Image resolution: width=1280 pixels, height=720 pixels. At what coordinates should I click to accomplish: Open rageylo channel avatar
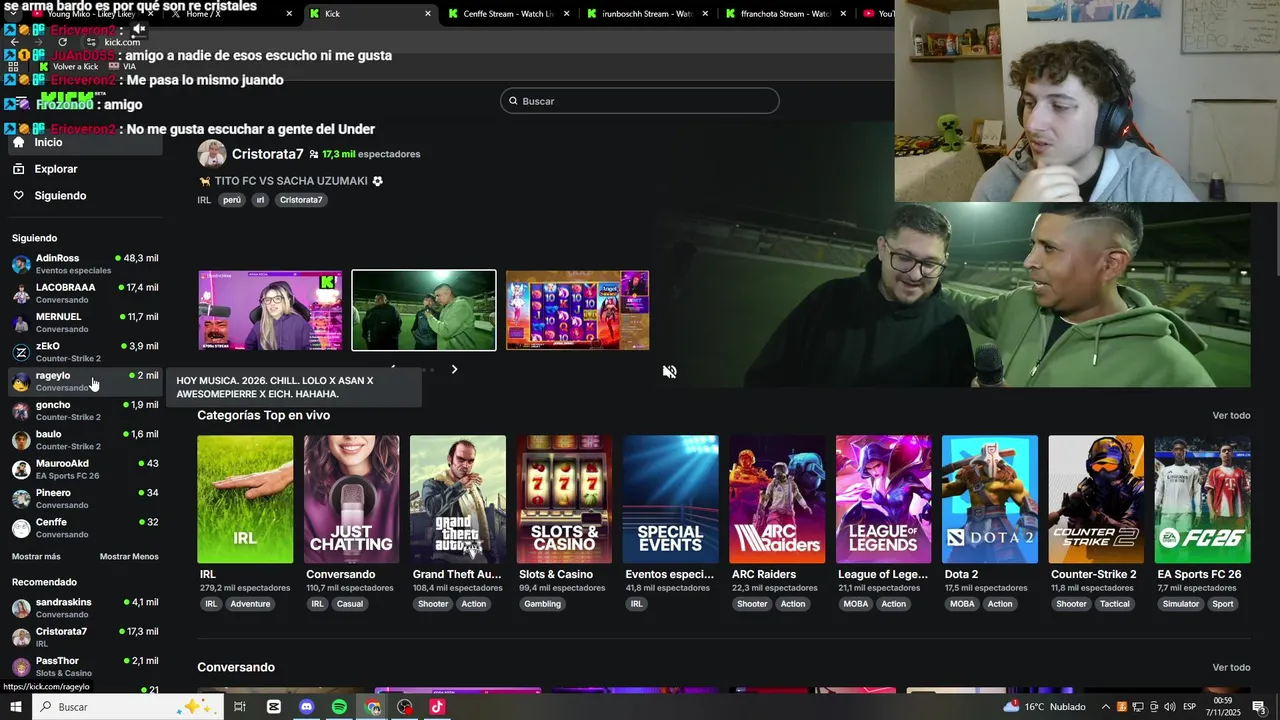point(21,381)
